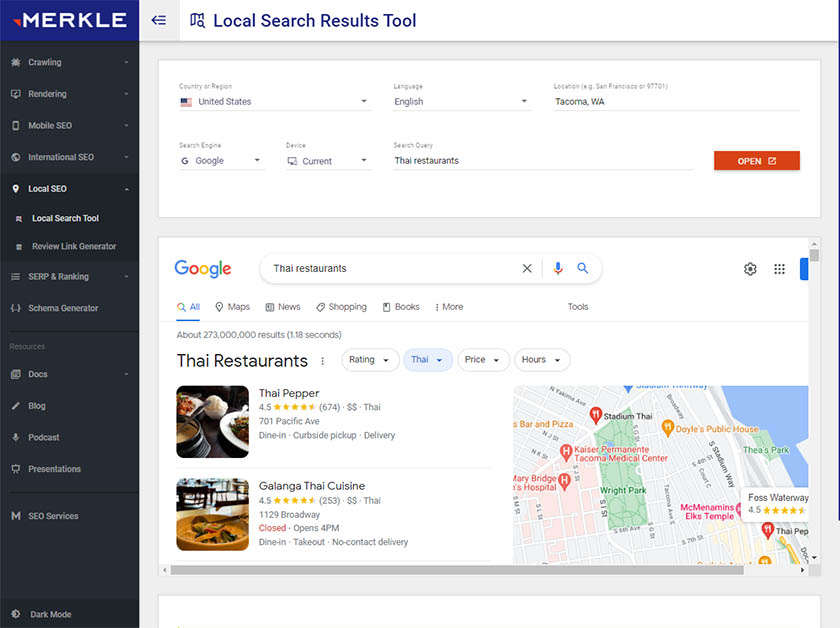
Task: Open the Hours filter dropdown
Action: pos(542,360)
